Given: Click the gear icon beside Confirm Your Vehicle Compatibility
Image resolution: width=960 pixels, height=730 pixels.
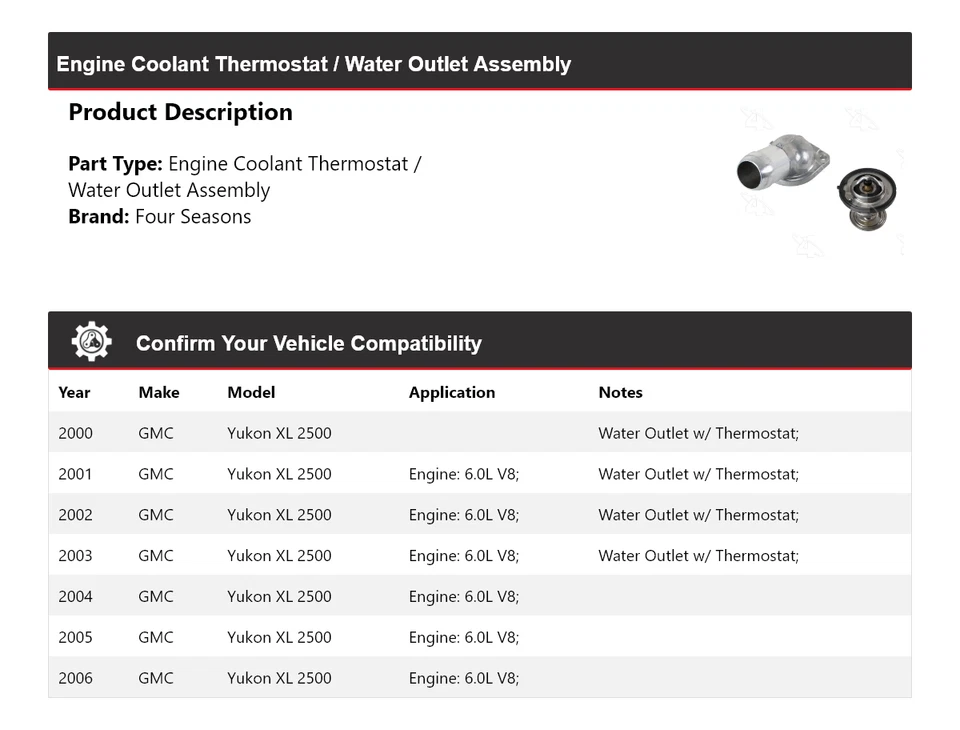Looking at the screenshot, I should [x=91, y=342].
